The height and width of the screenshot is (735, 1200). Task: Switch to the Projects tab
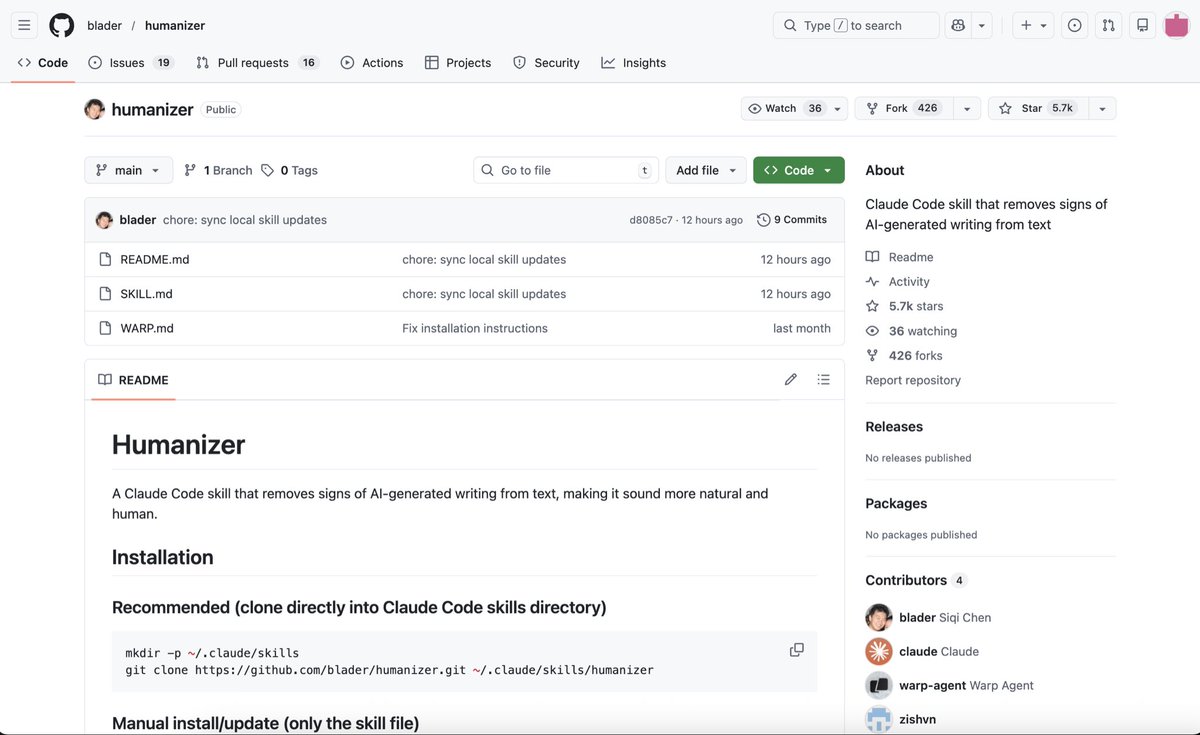tap(458, 62)
